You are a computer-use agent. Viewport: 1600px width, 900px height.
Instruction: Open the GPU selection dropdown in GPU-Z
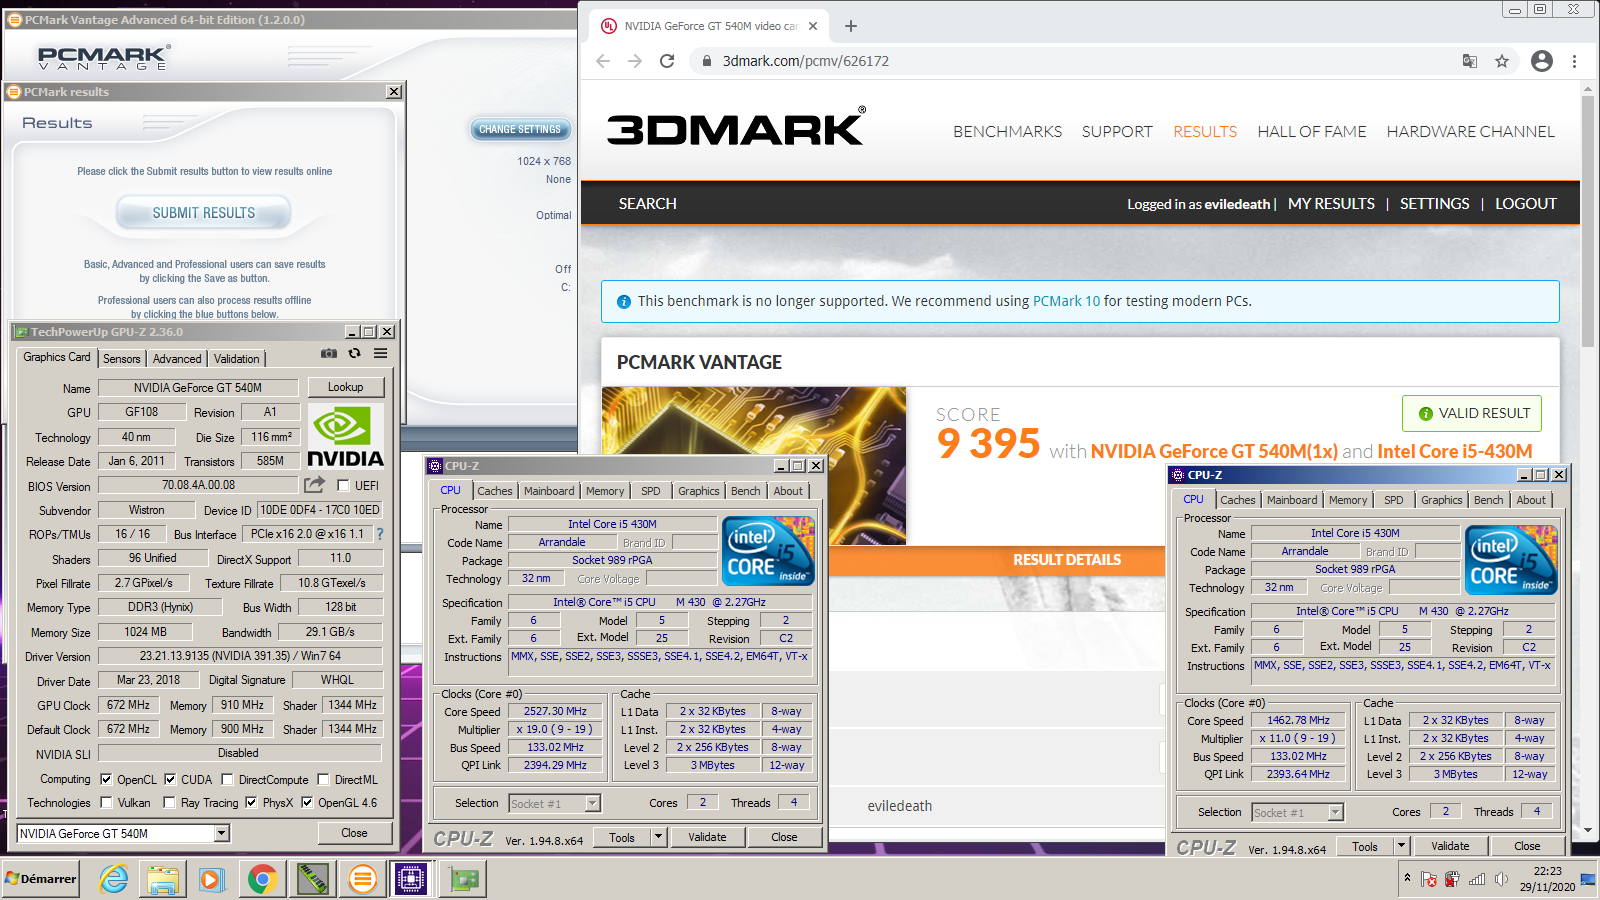(222, 833)
